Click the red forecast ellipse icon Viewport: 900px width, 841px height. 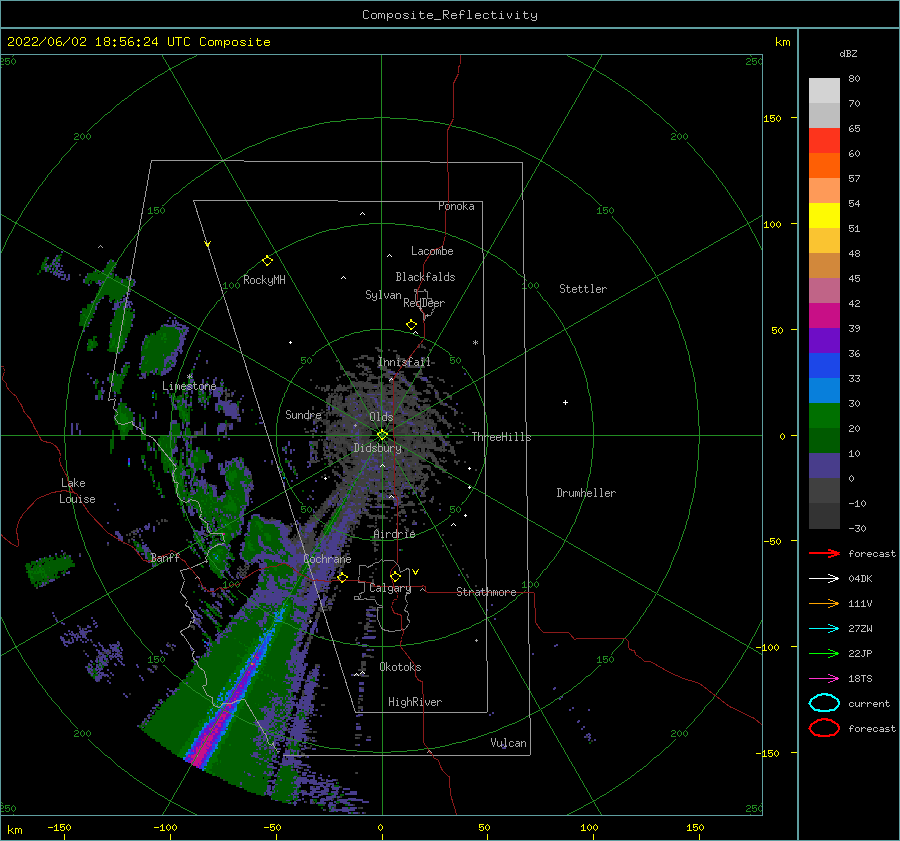(824, 728)
